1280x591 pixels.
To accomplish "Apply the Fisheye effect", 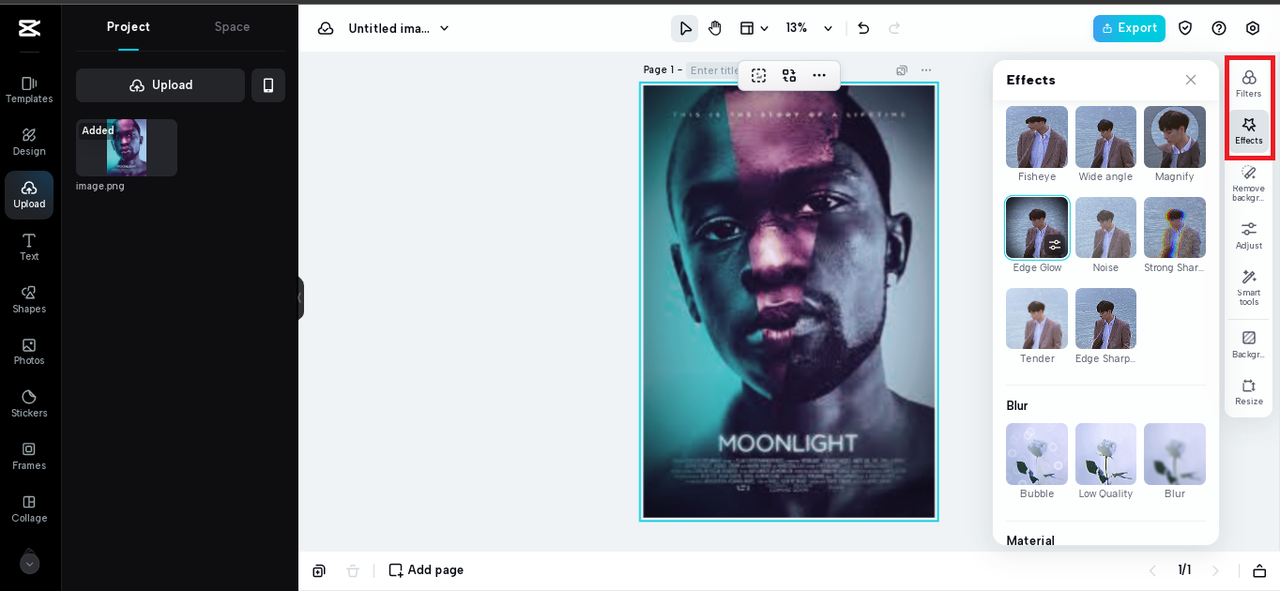I will (1037, 137).
